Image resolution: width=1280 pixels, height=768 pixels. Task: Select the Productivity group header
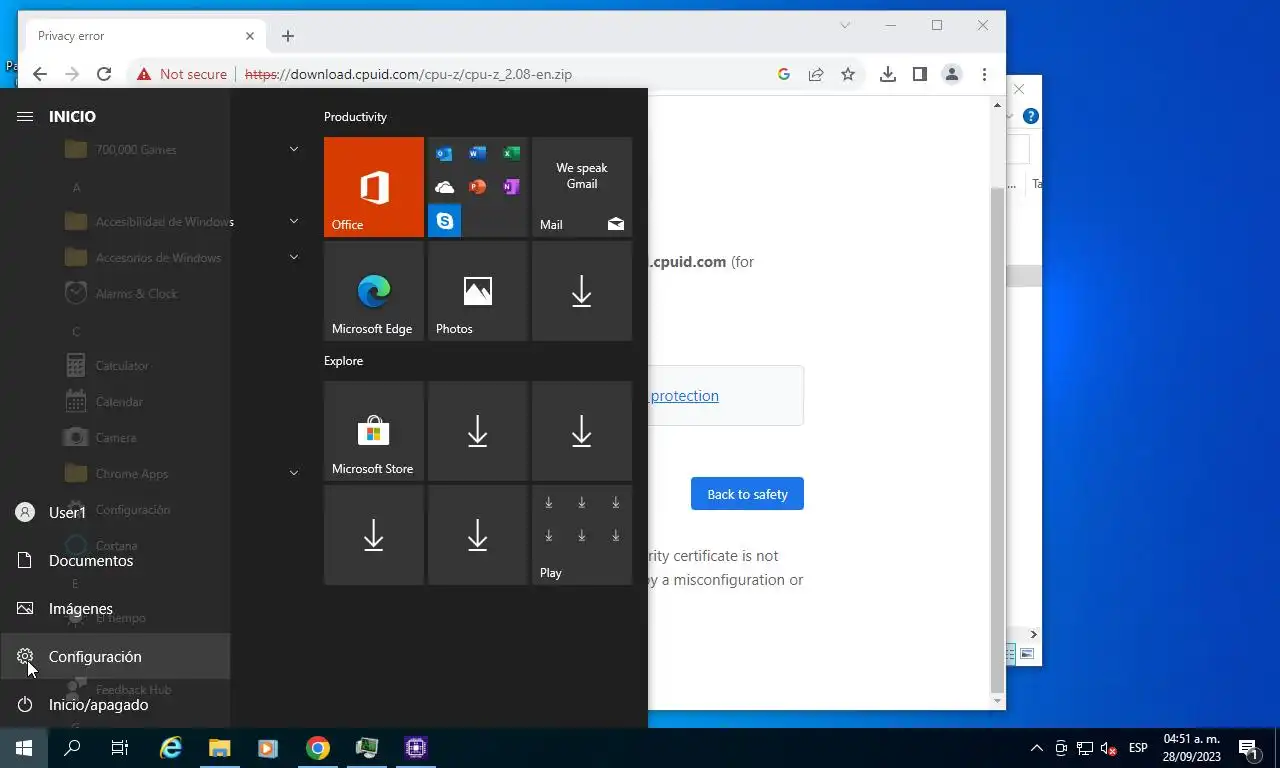point(355,117)
